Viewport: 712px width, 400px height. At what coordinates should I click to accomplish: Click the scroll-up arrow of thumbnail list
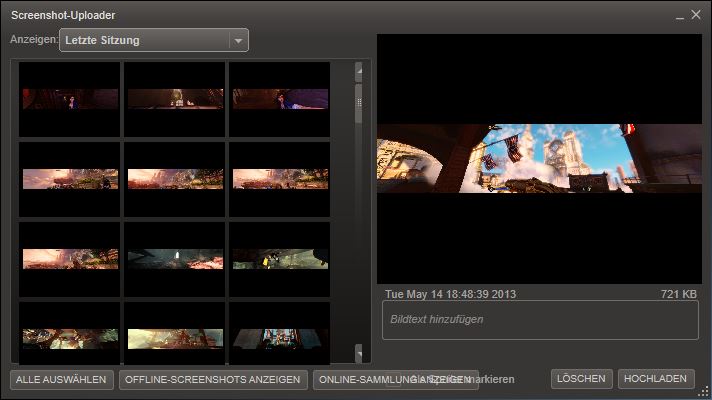359,72
